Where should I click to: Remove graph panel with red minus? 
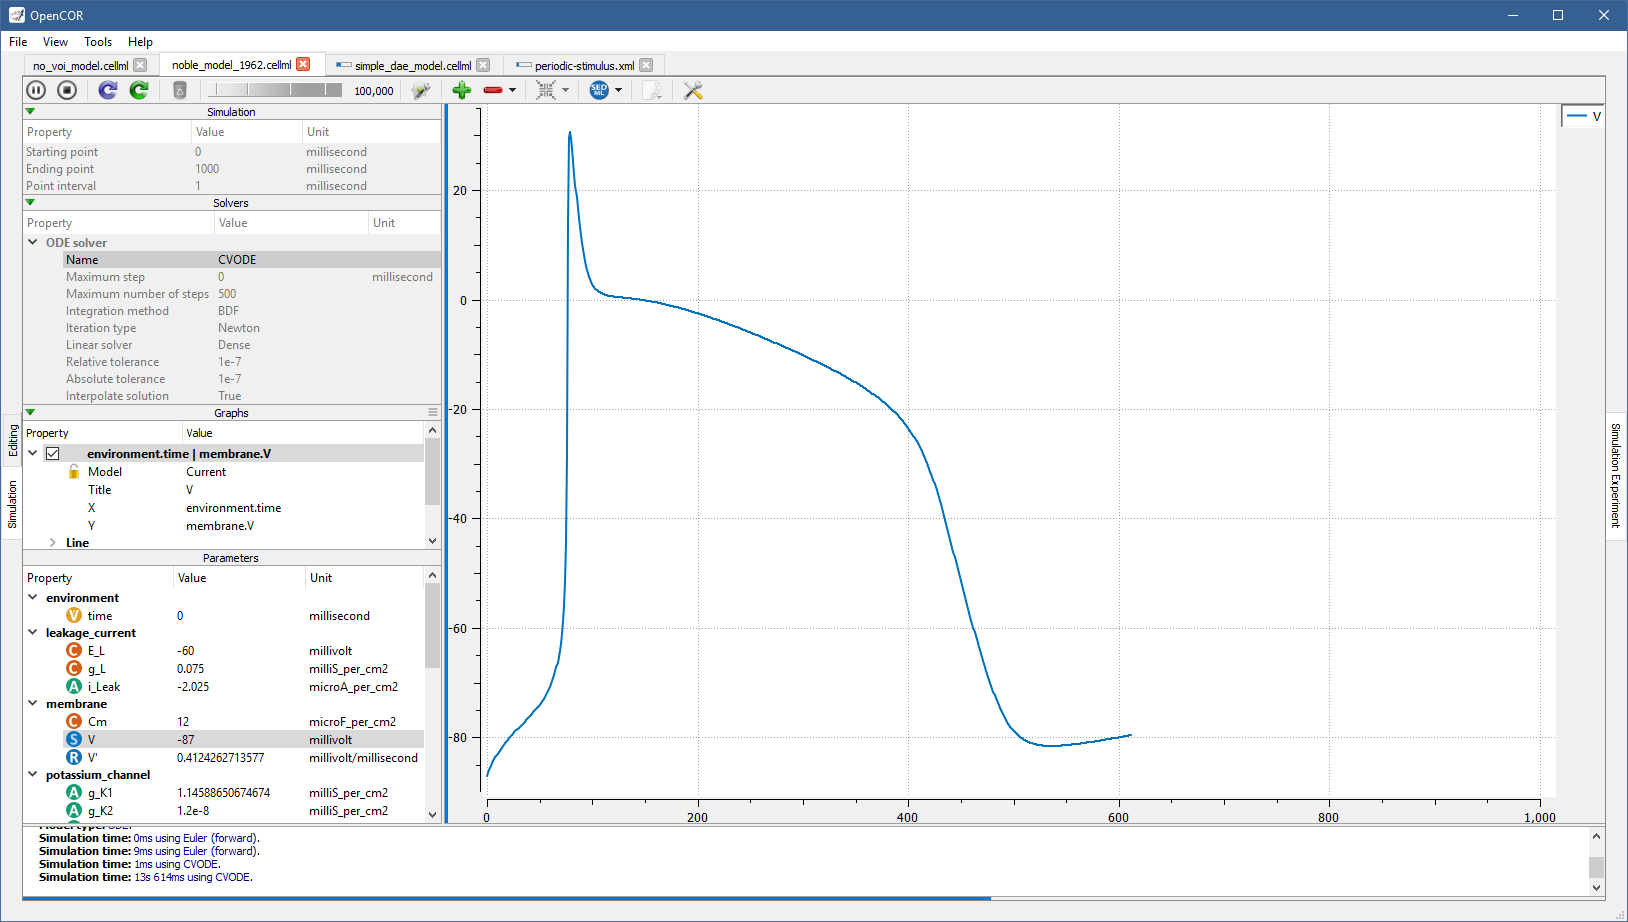pos(493,90)
